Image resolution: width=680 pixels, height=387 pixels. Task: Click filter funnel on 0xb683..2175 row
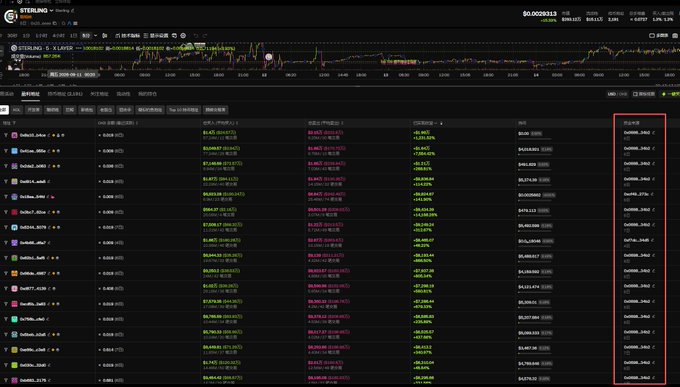click(x=6, y=380)
